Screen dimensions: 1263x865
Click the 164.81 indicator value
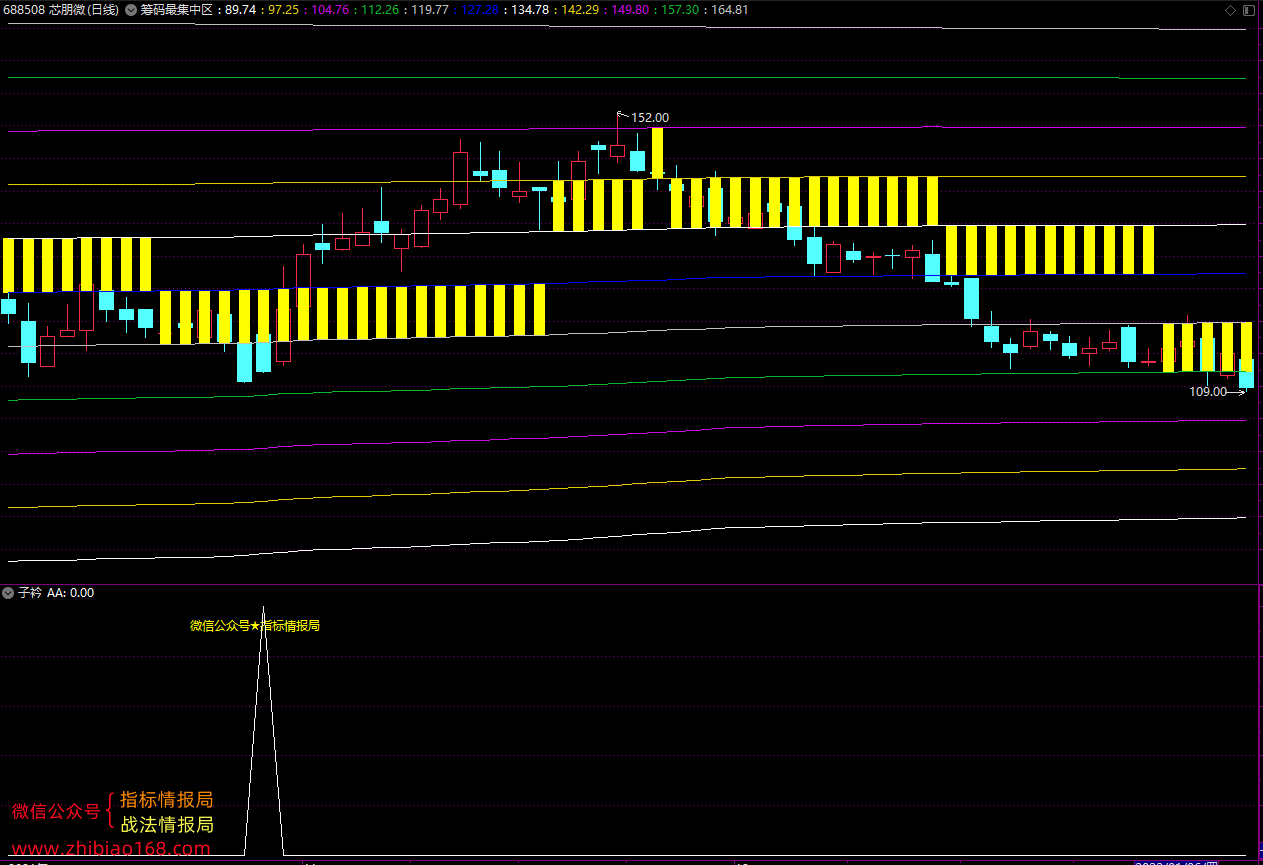click(x=730, y=10)
